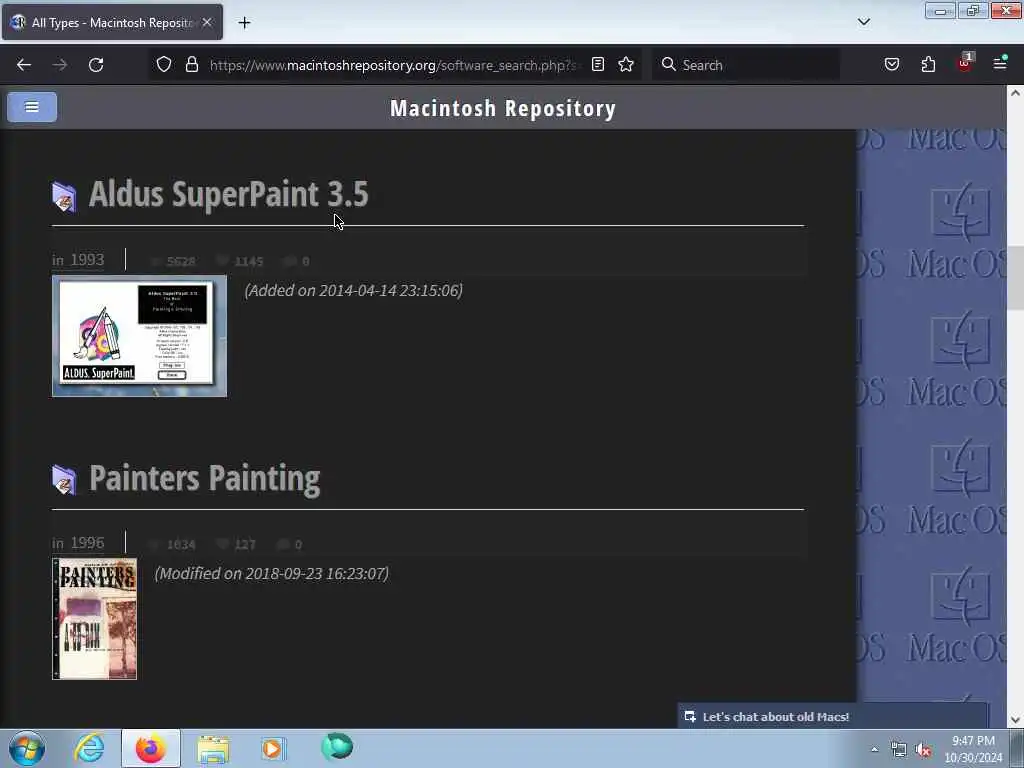Click the Aldus SuperPaint folder icon

pos(64,197)
